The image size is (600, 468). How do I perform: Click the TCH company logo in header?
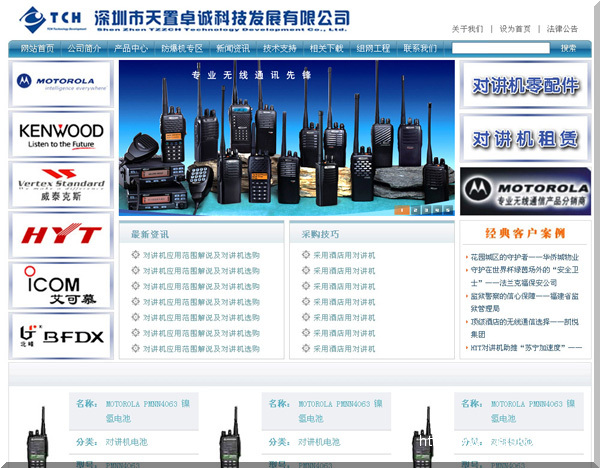[x=50, y=19]
